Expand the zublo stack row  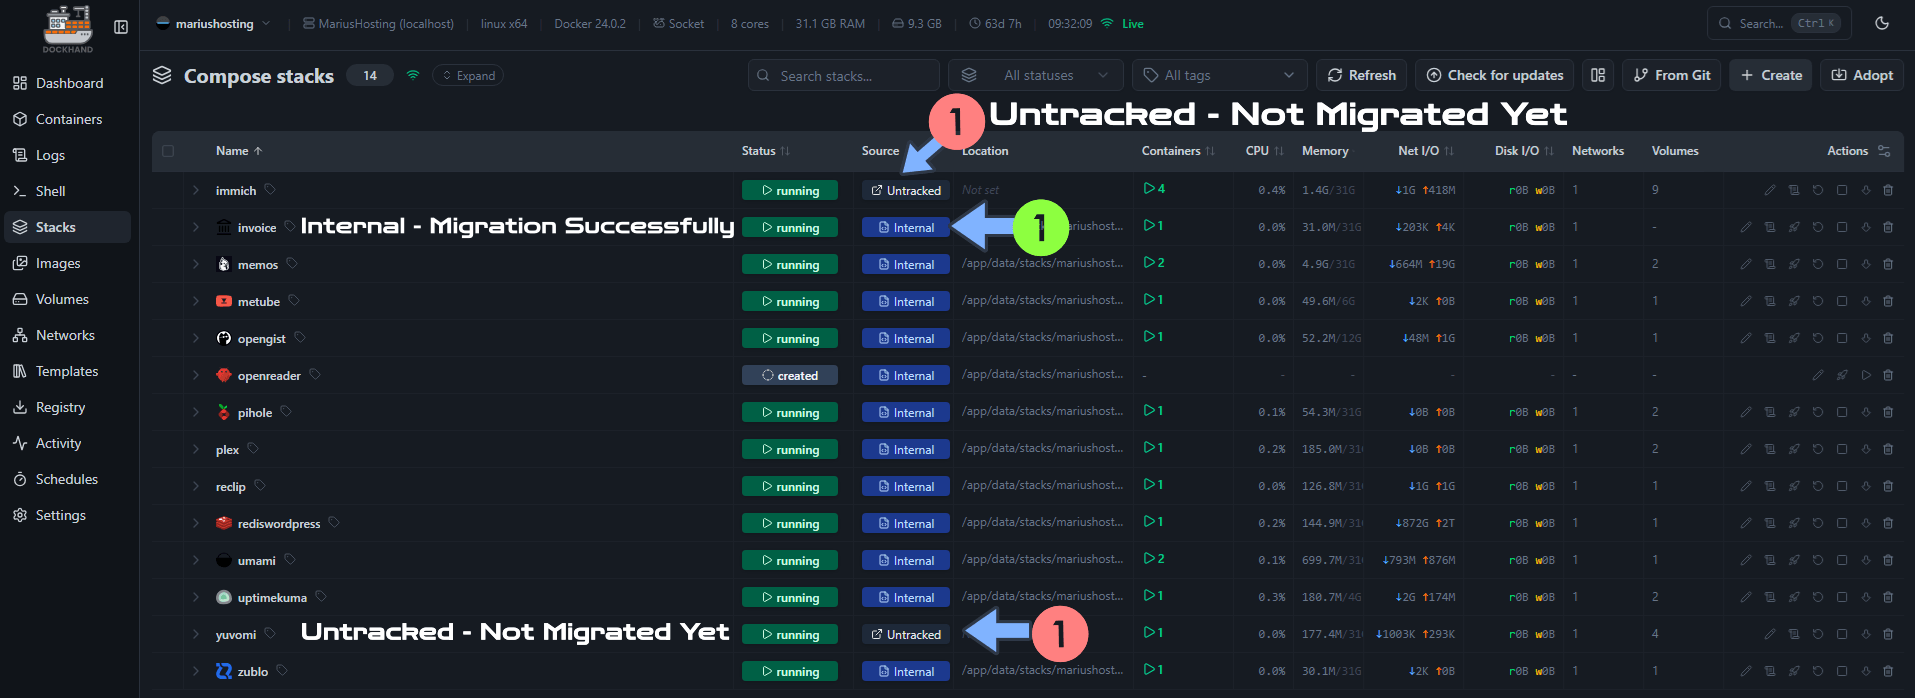pyautogui.click(x=196, y=671)
